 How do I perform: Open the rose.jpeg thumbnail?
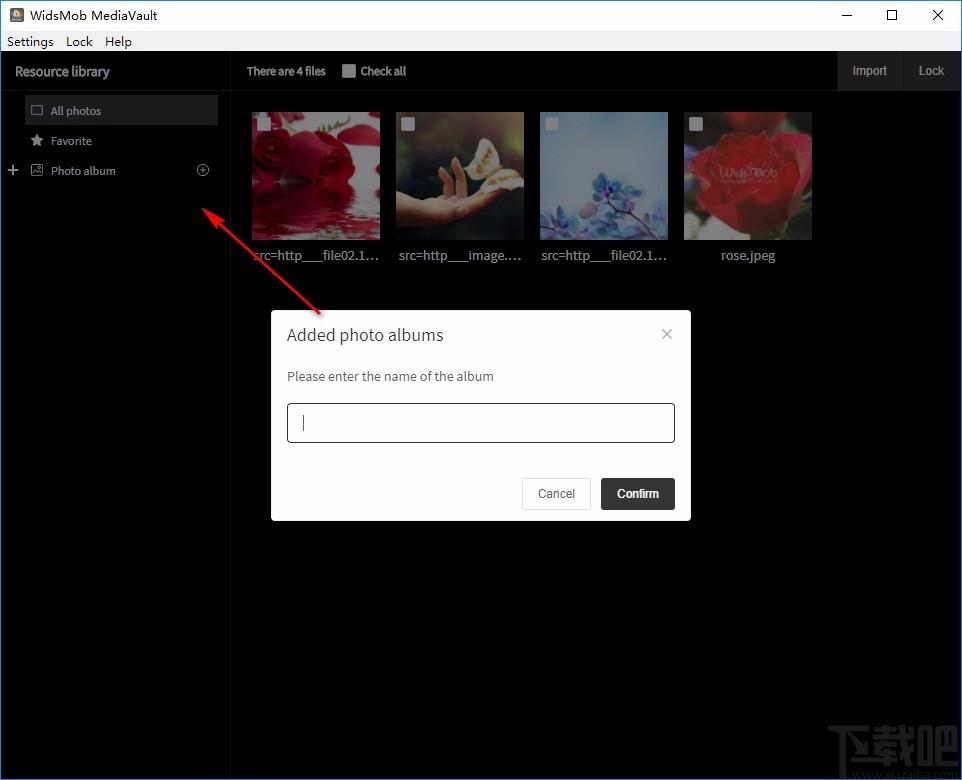748,176
